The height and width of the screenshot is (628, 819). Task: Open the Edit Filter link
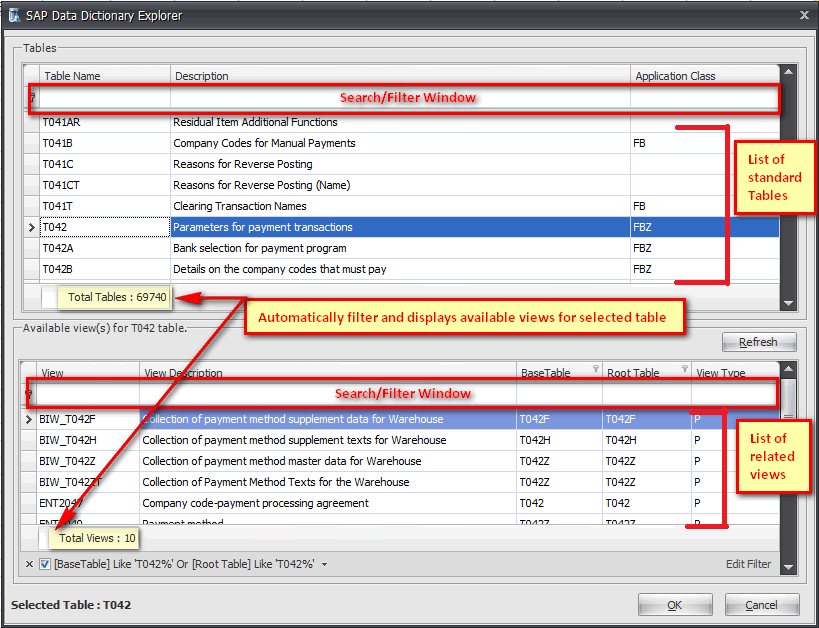748,564
